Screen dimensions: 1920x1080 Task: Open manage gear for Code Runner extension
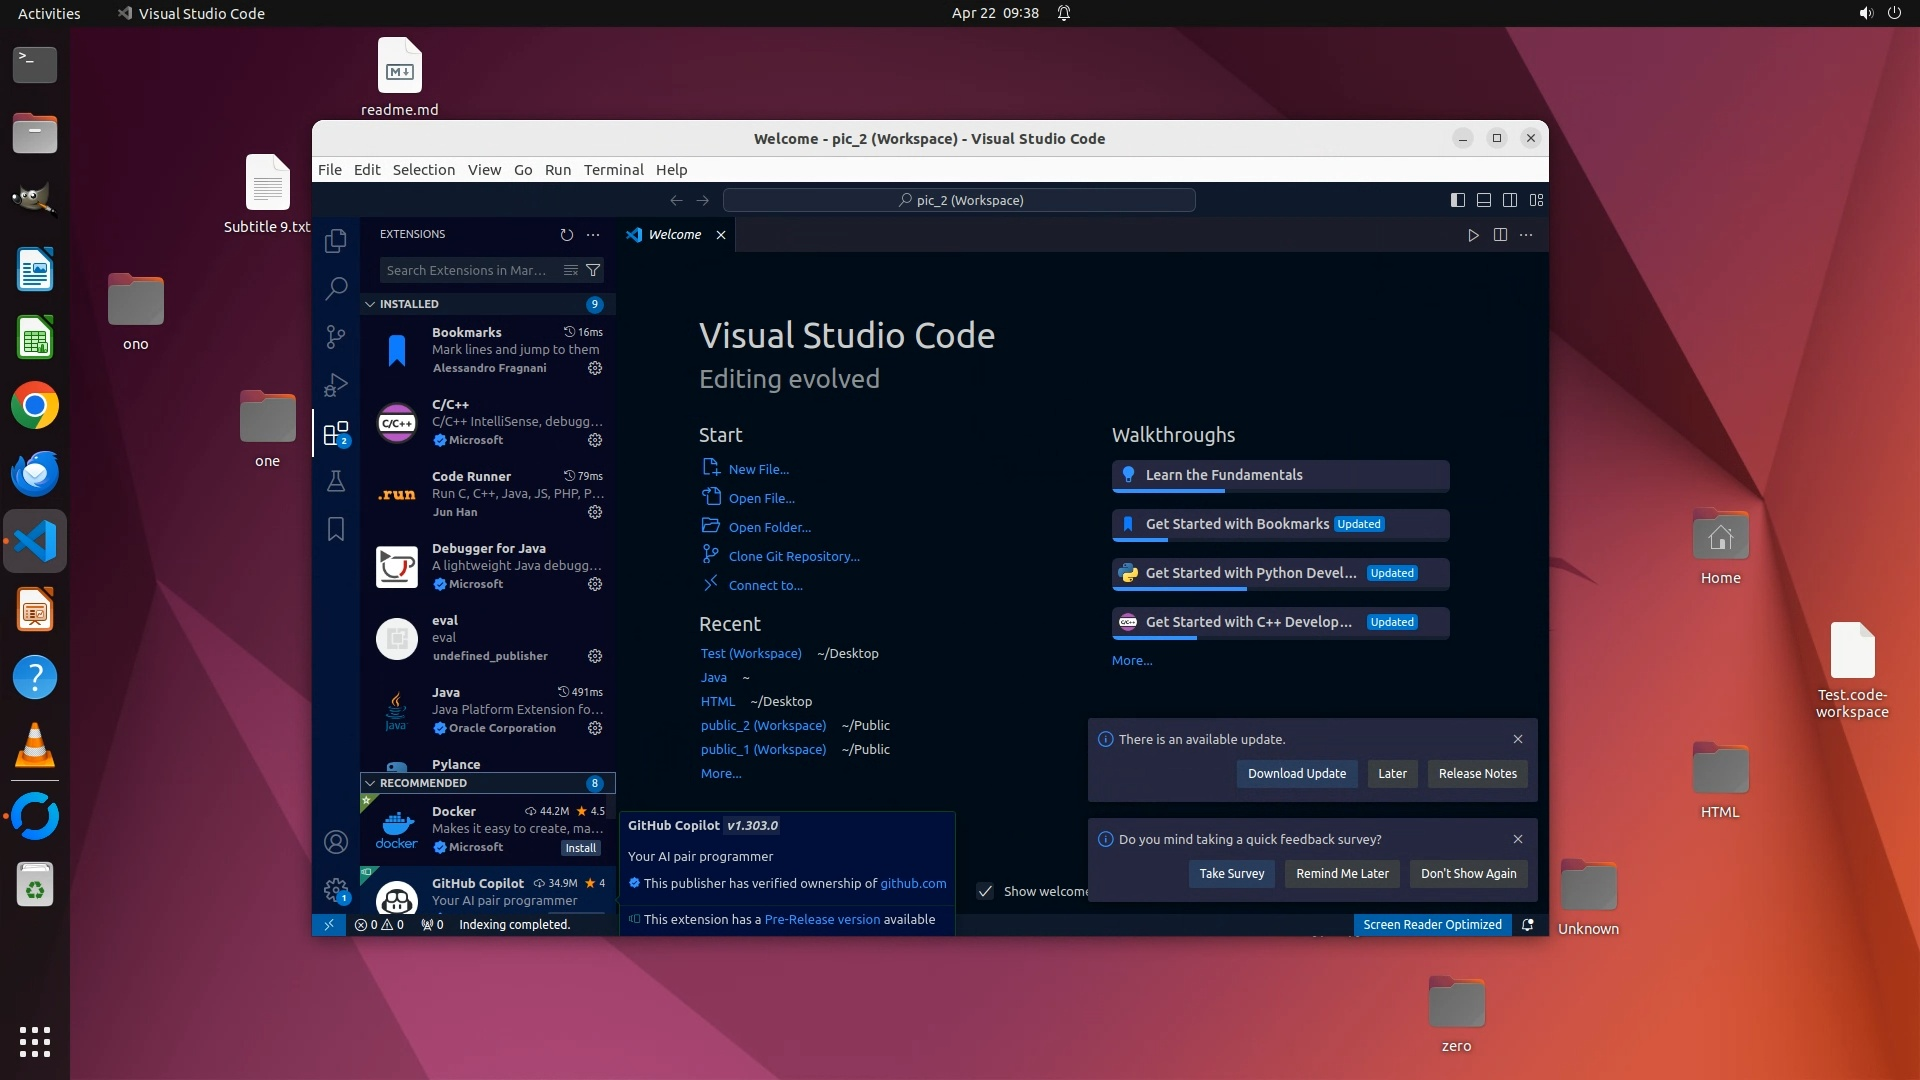(595, 512)
